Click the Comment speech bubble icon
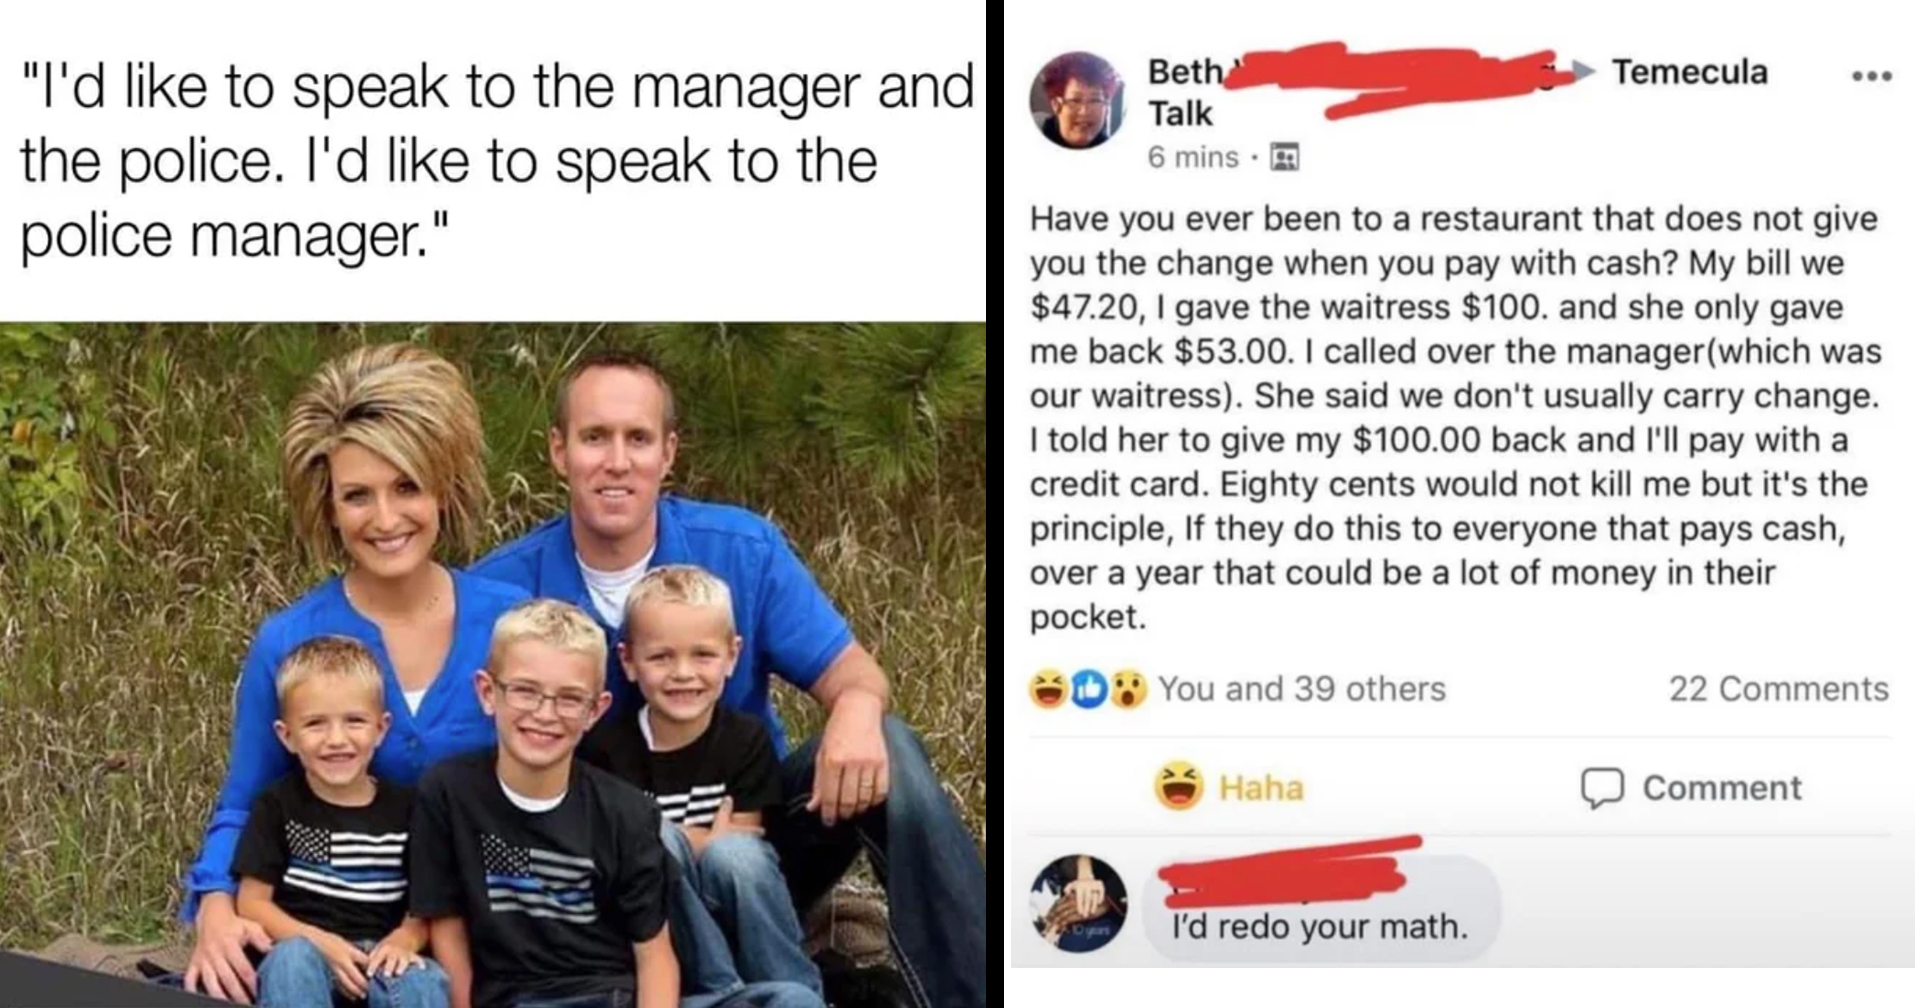Image resolution: width=1920 pixels, height=1008 pixels. coord(1601,787)
